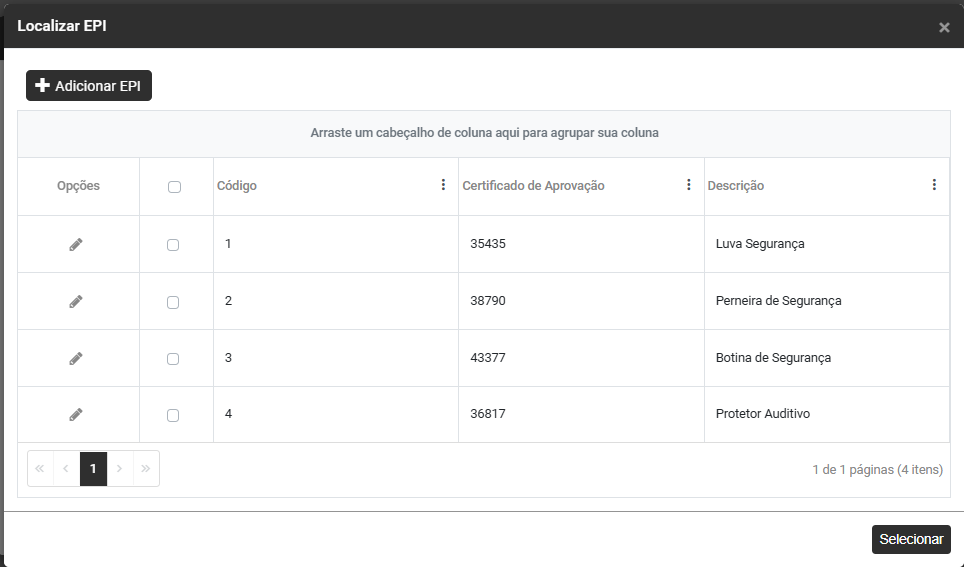Sort by Descrição column header
The image size is (964, 567).
(x=736, y=186)
